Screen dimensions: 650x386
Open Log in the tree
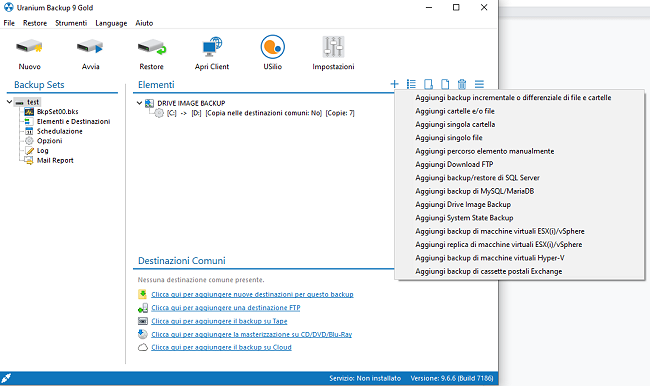42,151
